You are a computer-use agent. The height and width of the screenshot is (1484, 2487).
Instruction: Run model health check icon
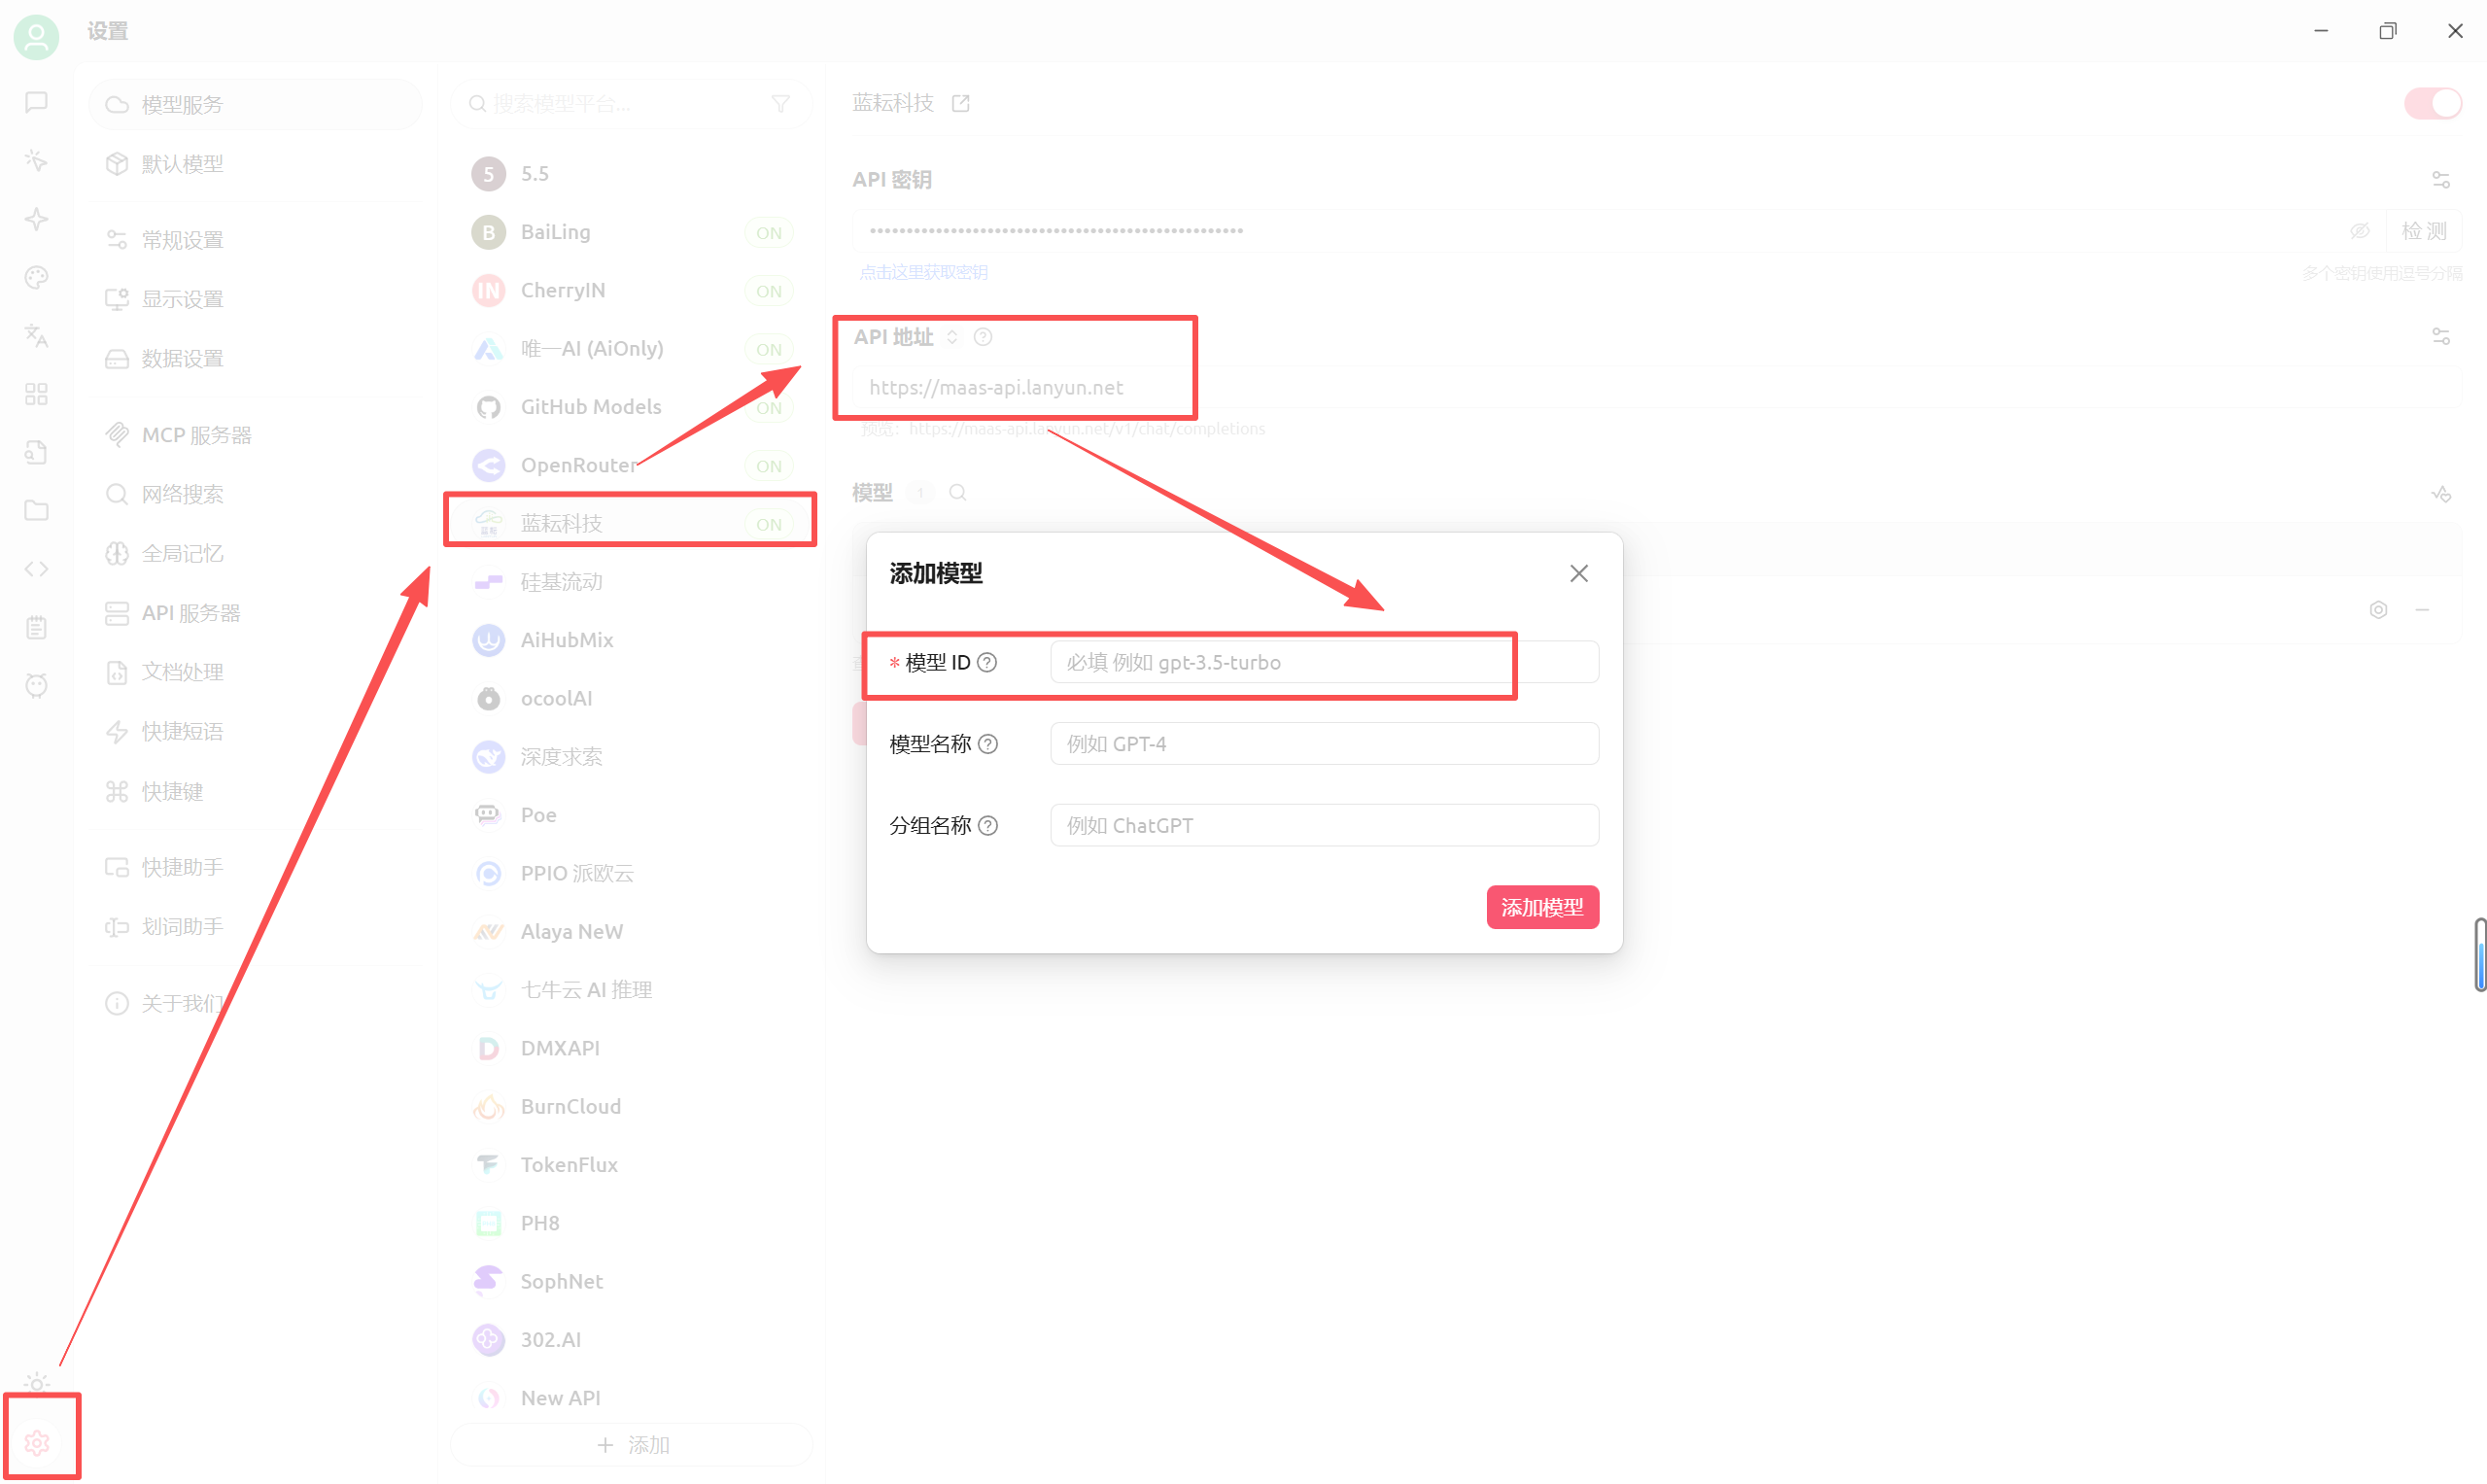[2440, 493]
